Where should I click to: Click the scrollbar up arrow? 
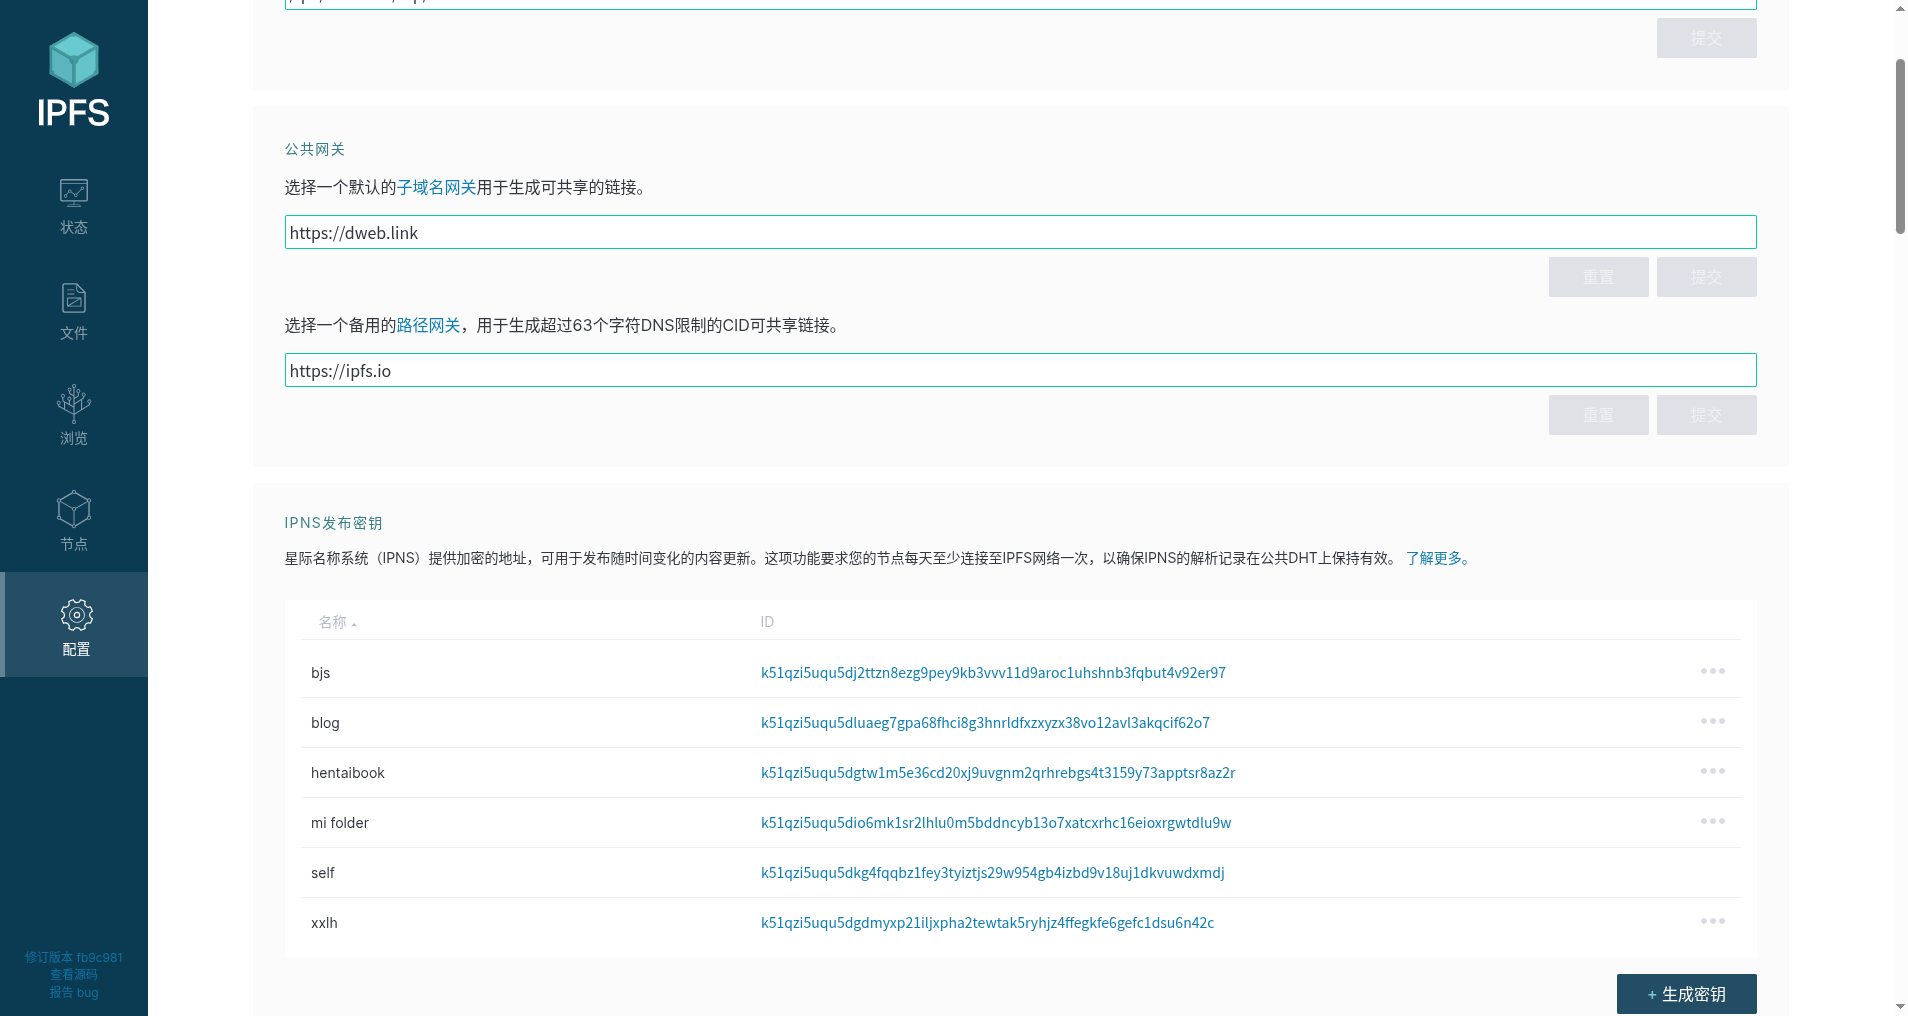[1900, 8]
